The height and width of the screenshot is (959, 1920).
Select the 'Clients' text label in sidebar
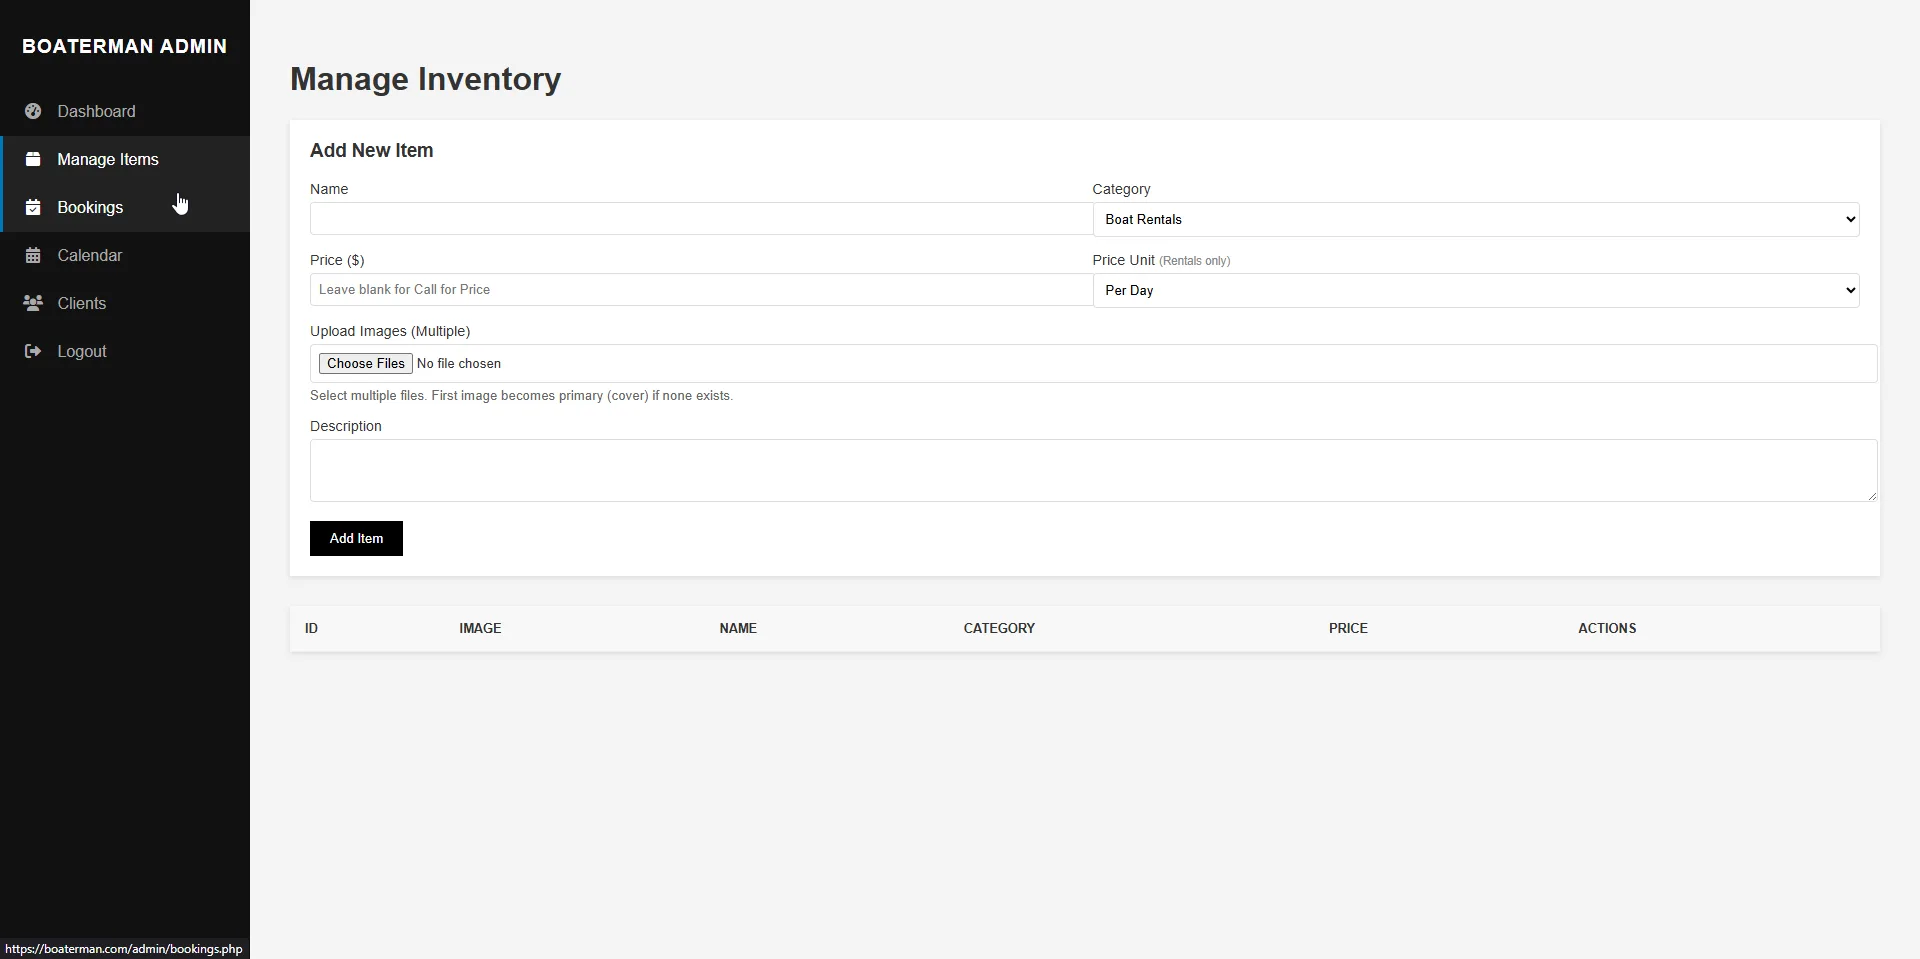81,303
